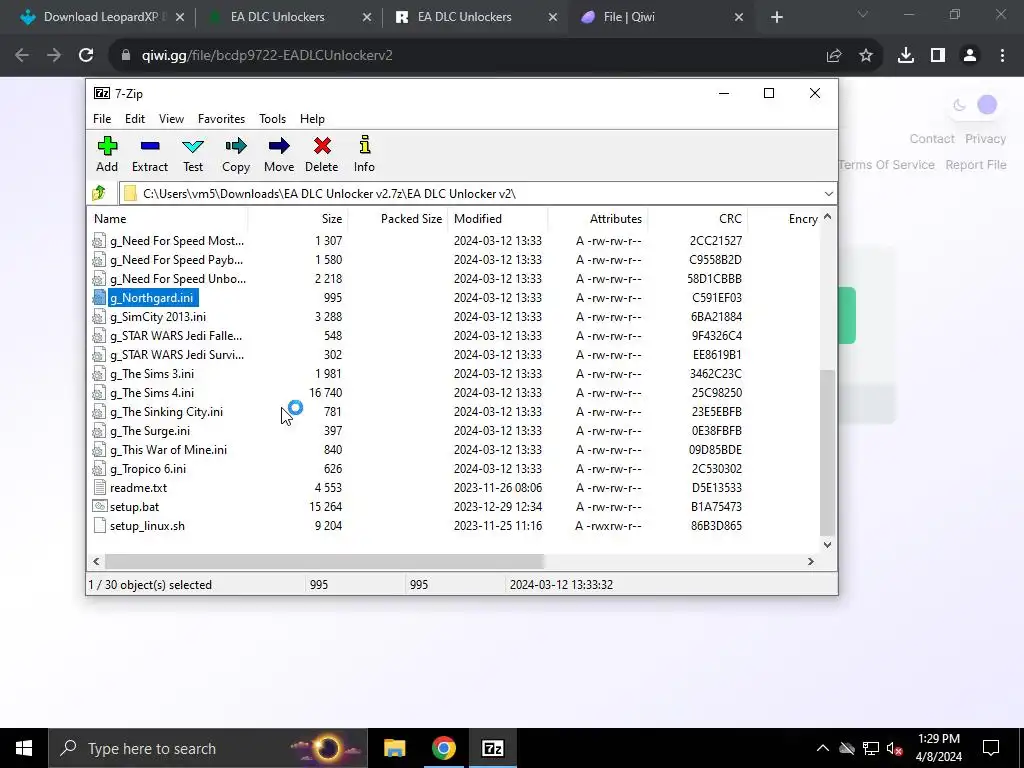Open the Tools menu
Image resolution: width=1024 pixels, height=768 pixels.
click(x=272, y=119)
